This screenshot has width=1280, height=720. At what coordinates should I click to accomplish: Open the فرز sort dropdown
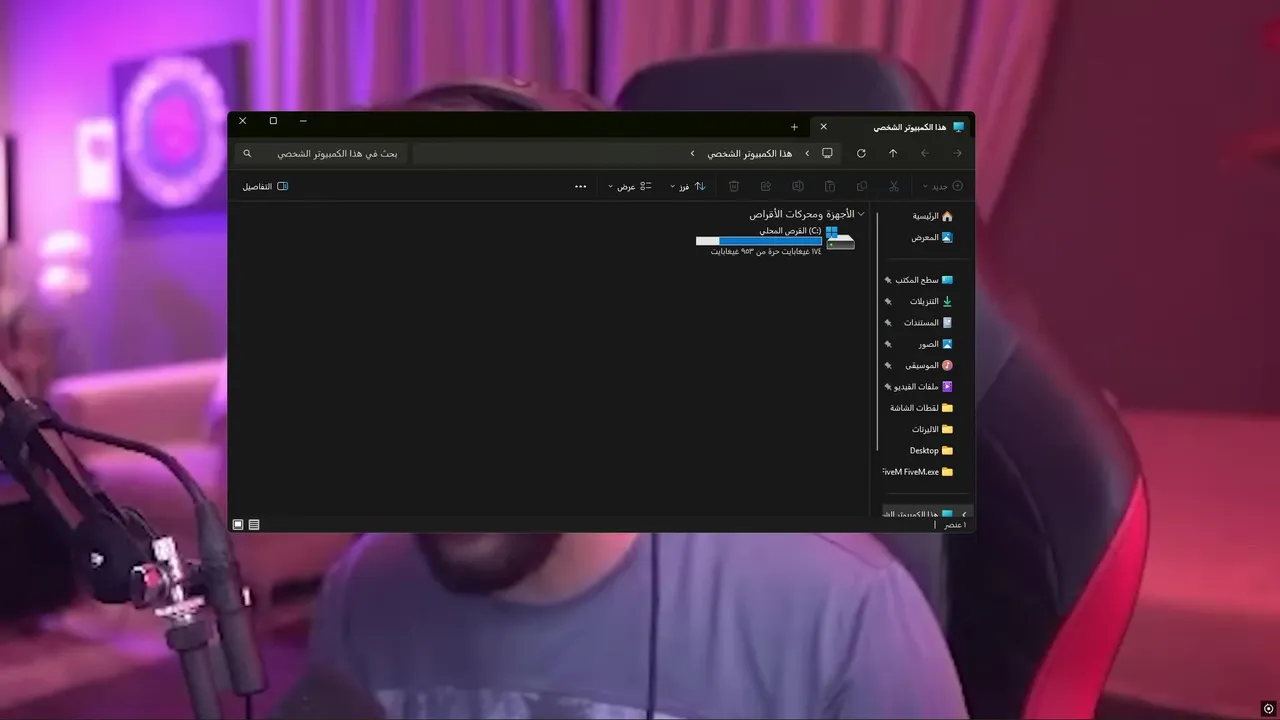pos(687,186)
